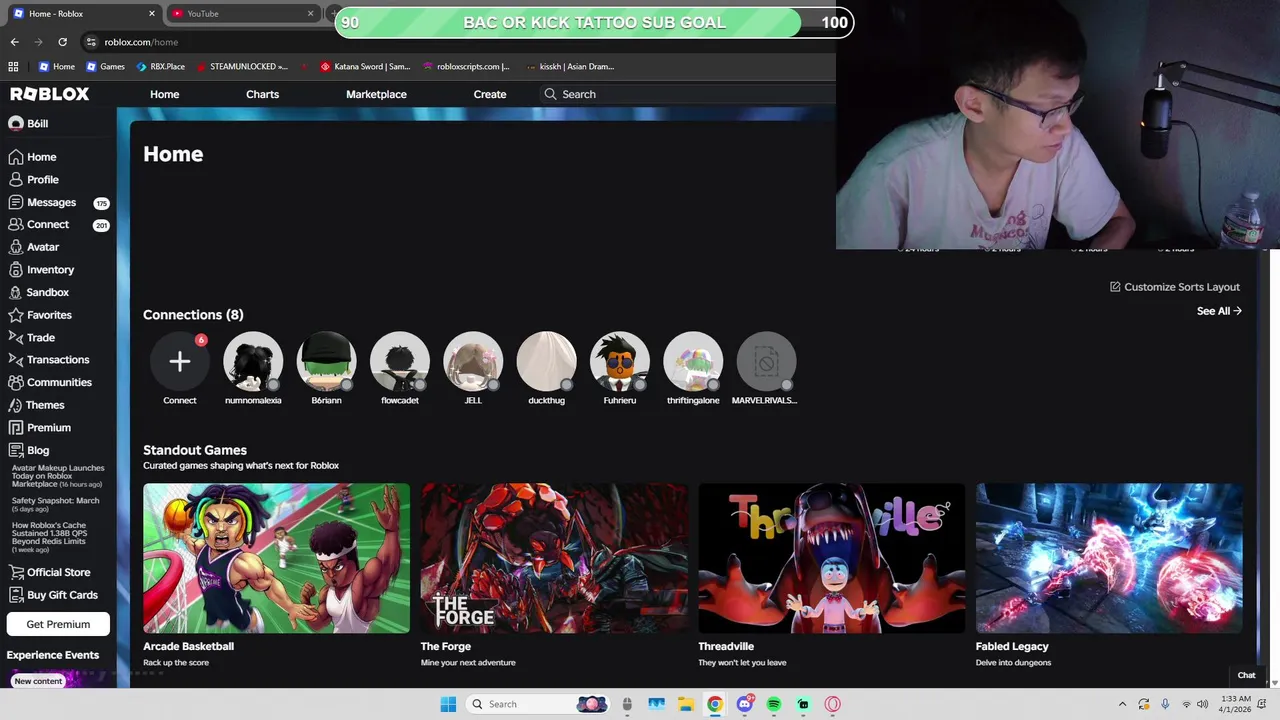The height and width of the screenshot is (720, 1280).
Task: Open the Charts tab in Roblox navbar
Action: 262,94
